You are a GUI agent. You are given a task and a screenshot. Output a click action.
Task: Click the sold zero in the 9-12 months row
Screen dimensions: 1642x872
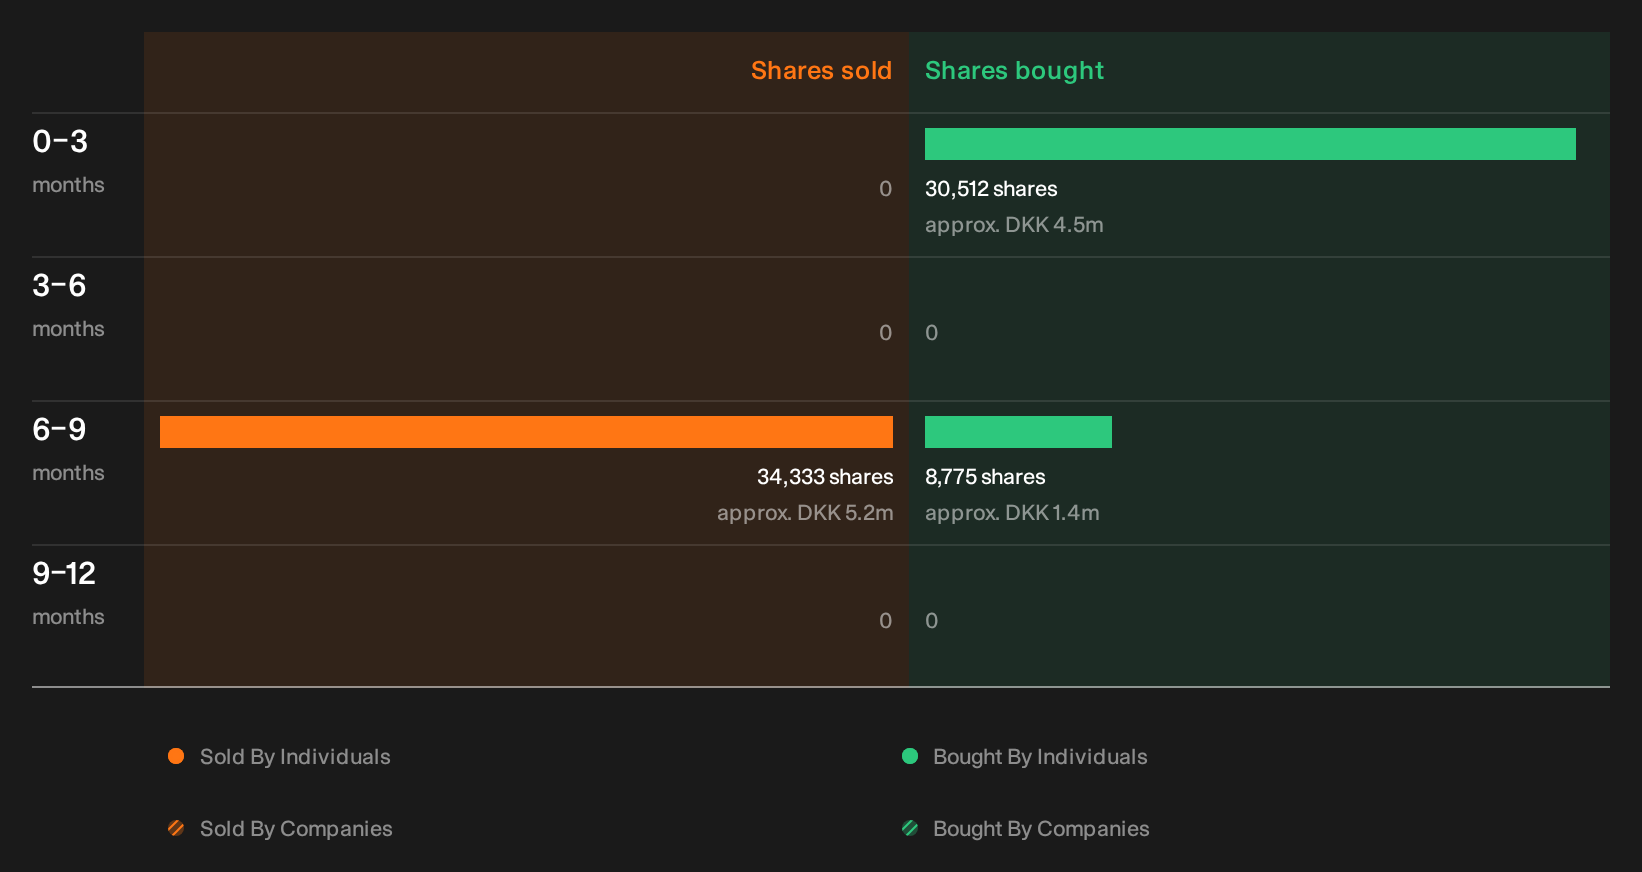[886, 621]
